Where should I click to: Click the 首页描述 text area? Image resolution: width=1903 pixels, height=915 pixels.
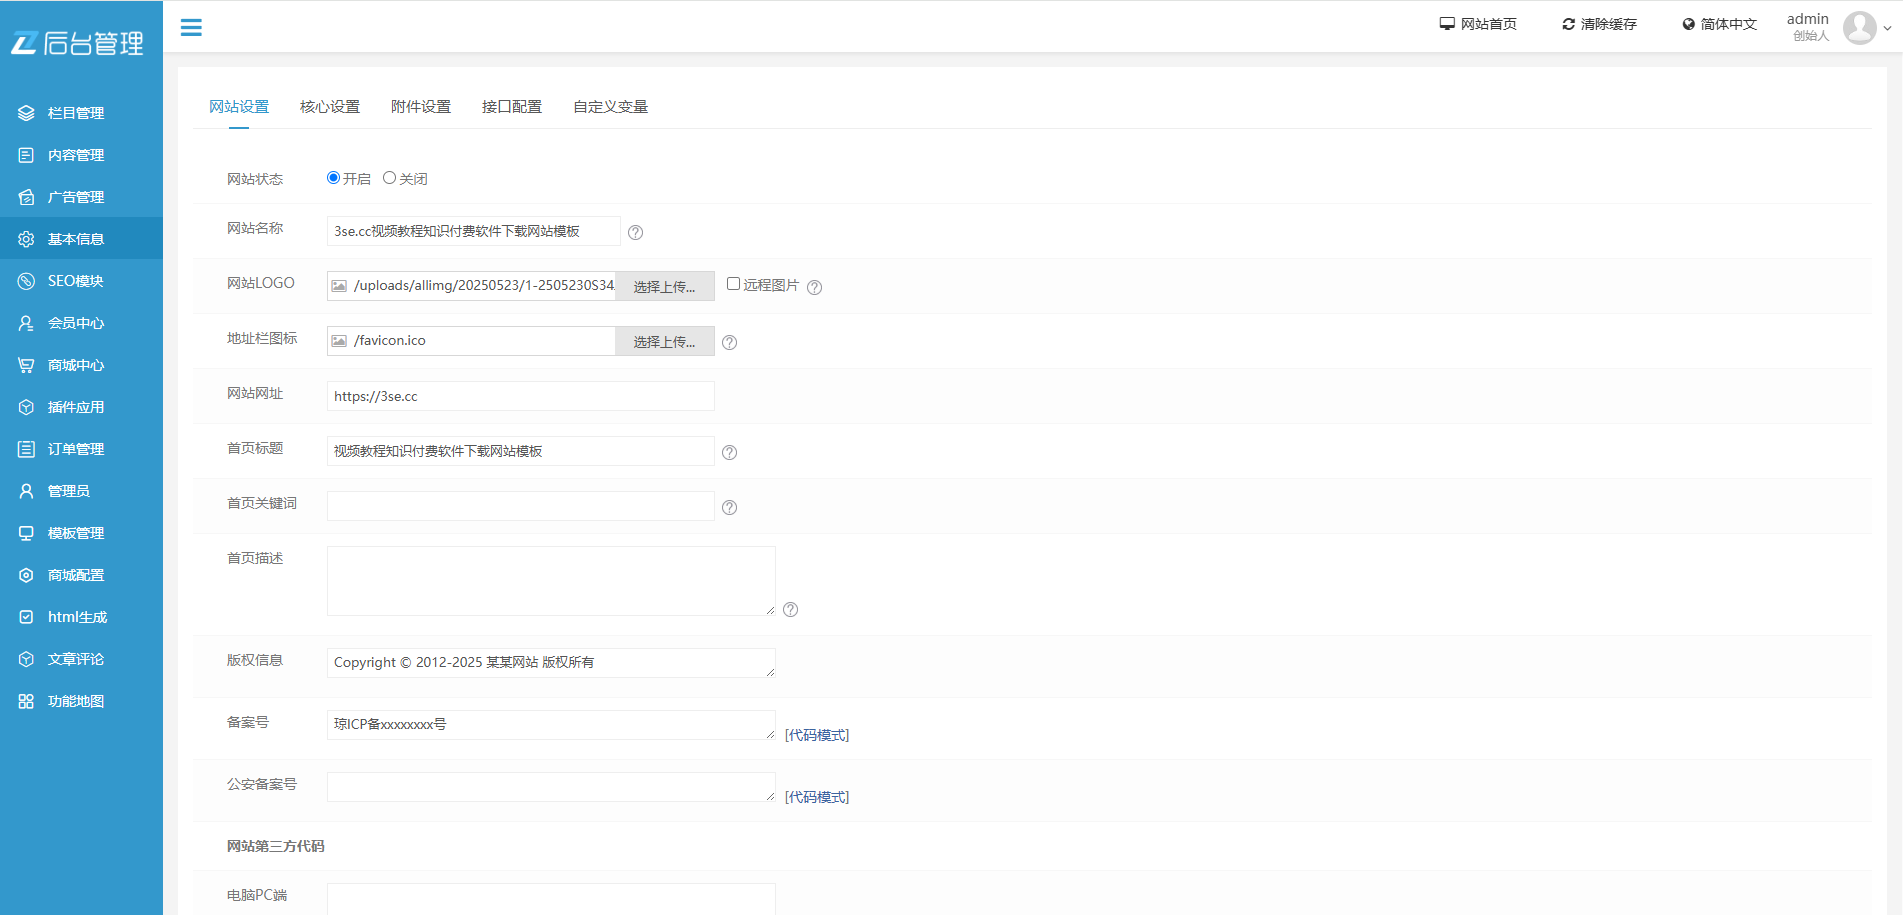551,581
